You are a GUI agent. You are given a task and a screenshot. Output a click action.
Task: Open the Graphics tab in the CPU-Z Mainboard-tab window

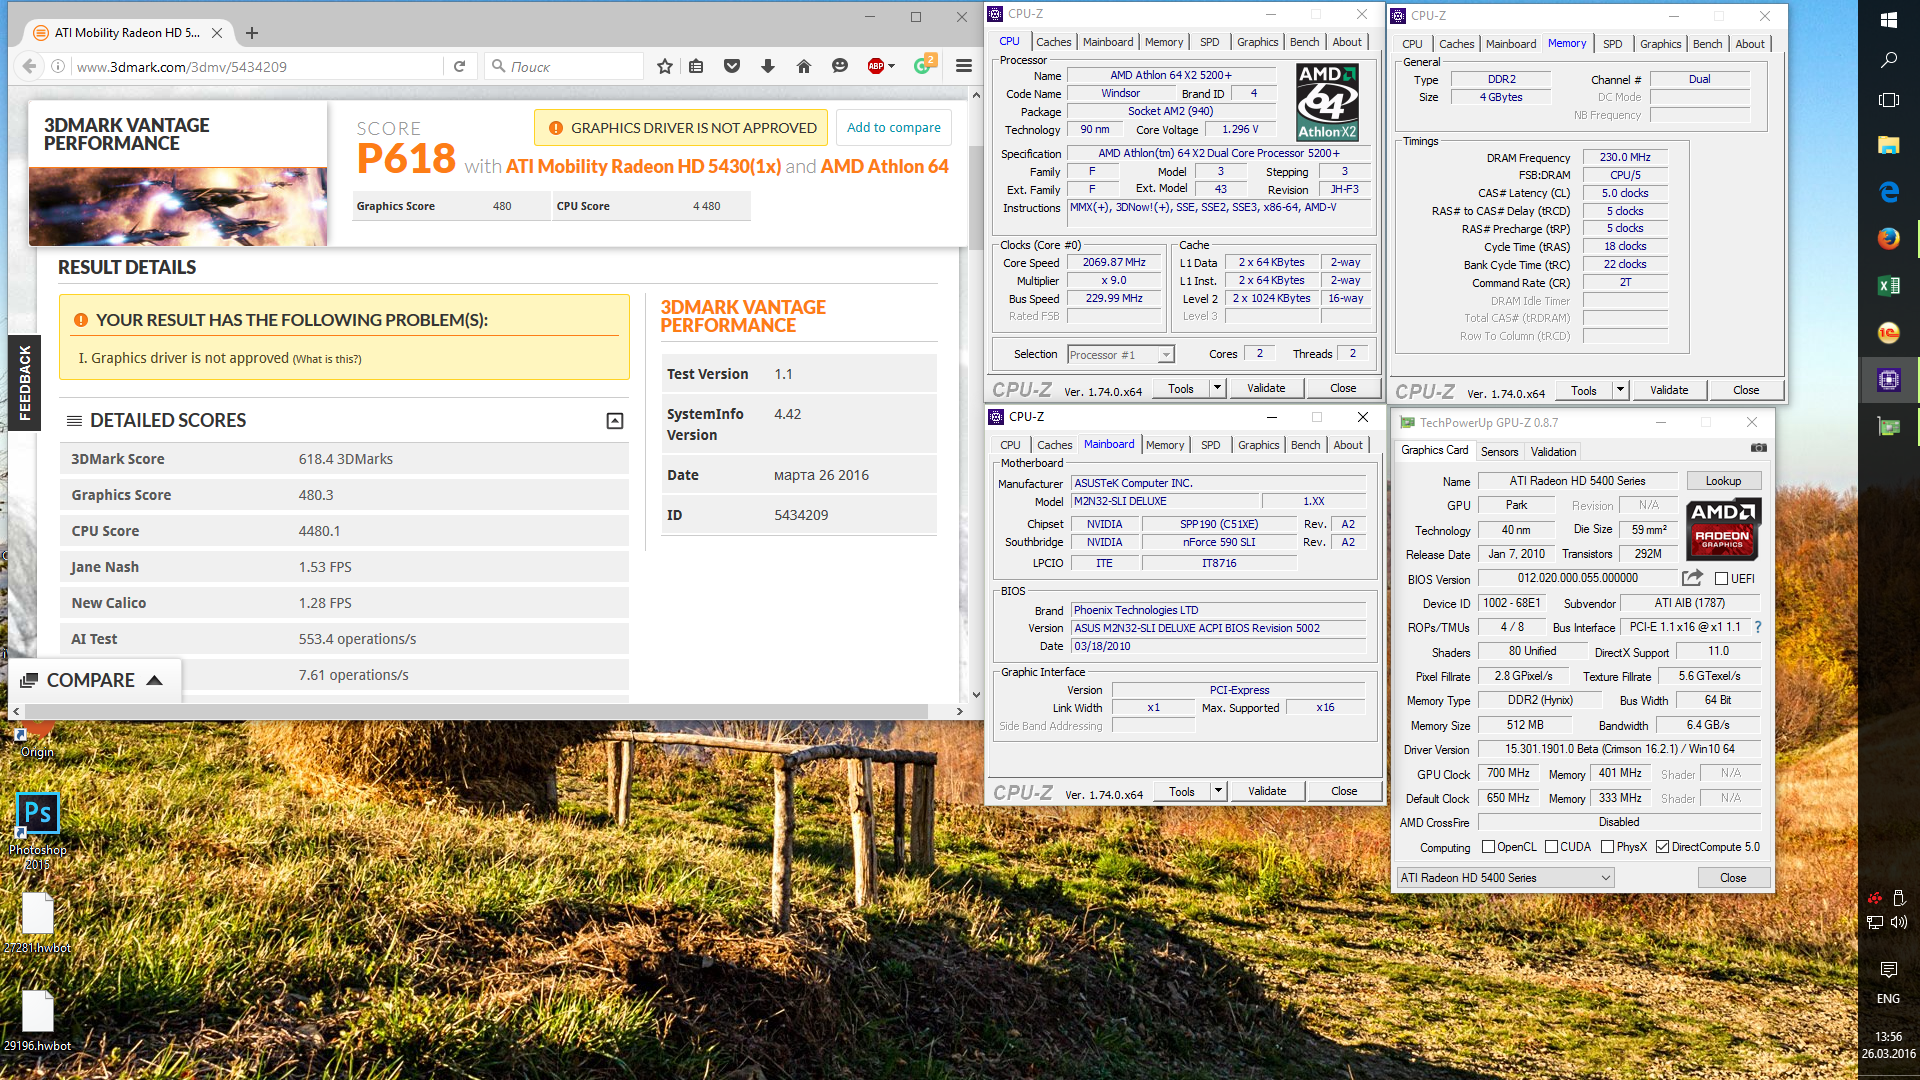(x=1258, y=445)
